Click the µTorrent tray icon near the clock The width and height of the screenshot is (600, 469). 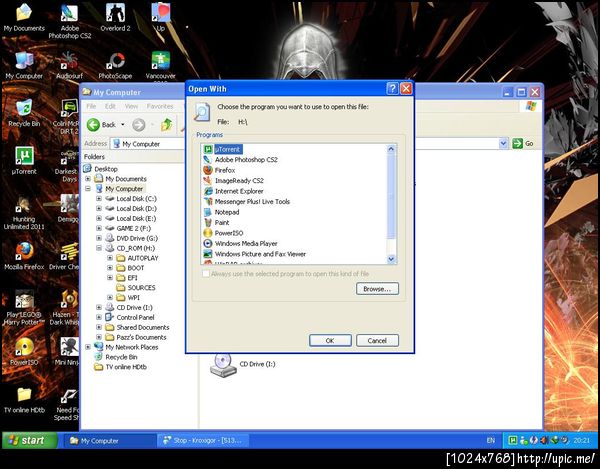pyautogui.click(x=513, y=441)
